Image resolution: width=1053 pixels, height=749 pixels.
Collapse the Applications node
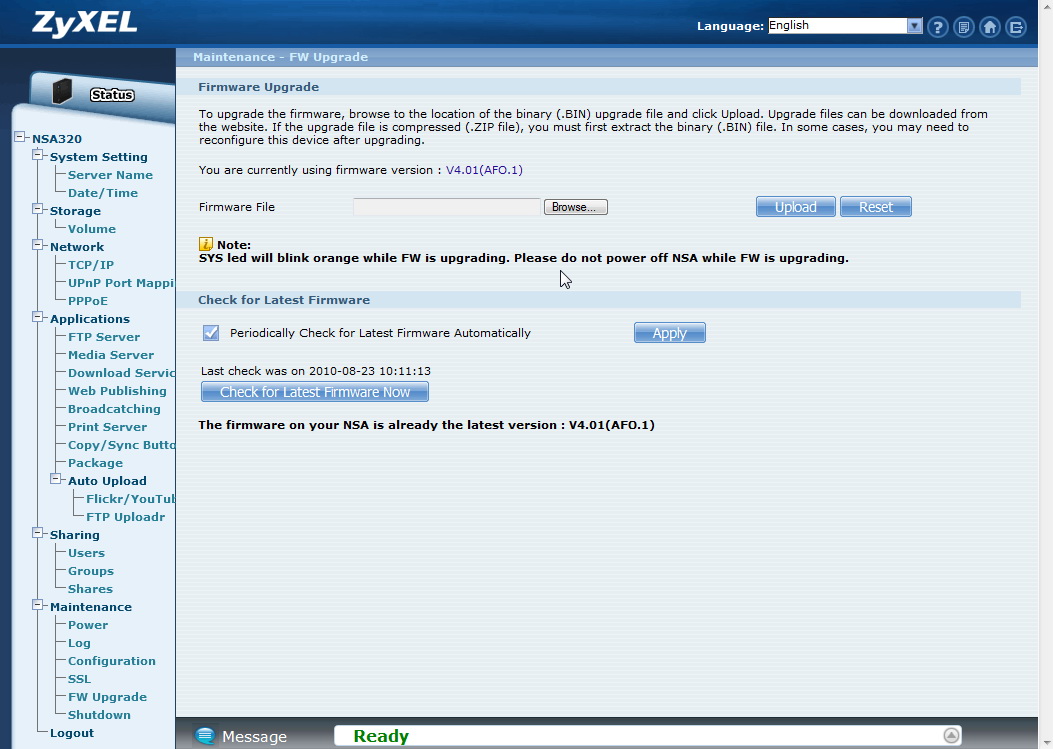(x=38, y=317)
